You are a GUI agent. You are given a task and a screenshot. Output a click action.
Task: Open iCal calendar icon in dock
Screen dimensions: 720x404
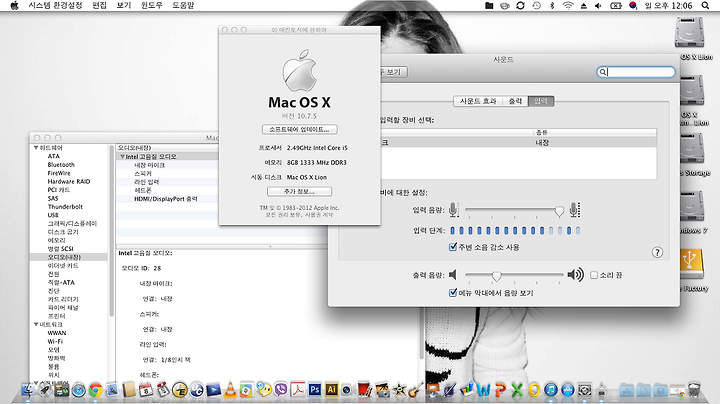pos(146,390)
